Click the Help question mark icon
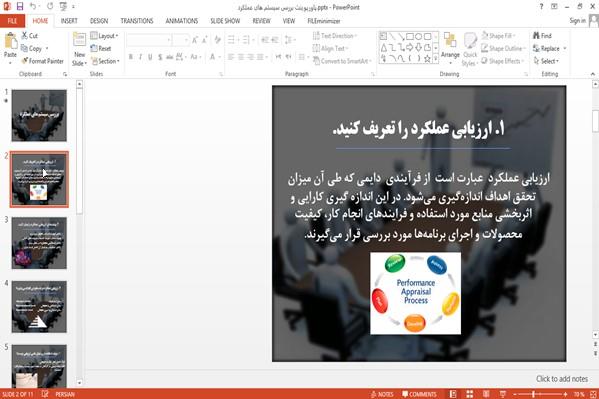599x399 pixels. pos(541,6)
